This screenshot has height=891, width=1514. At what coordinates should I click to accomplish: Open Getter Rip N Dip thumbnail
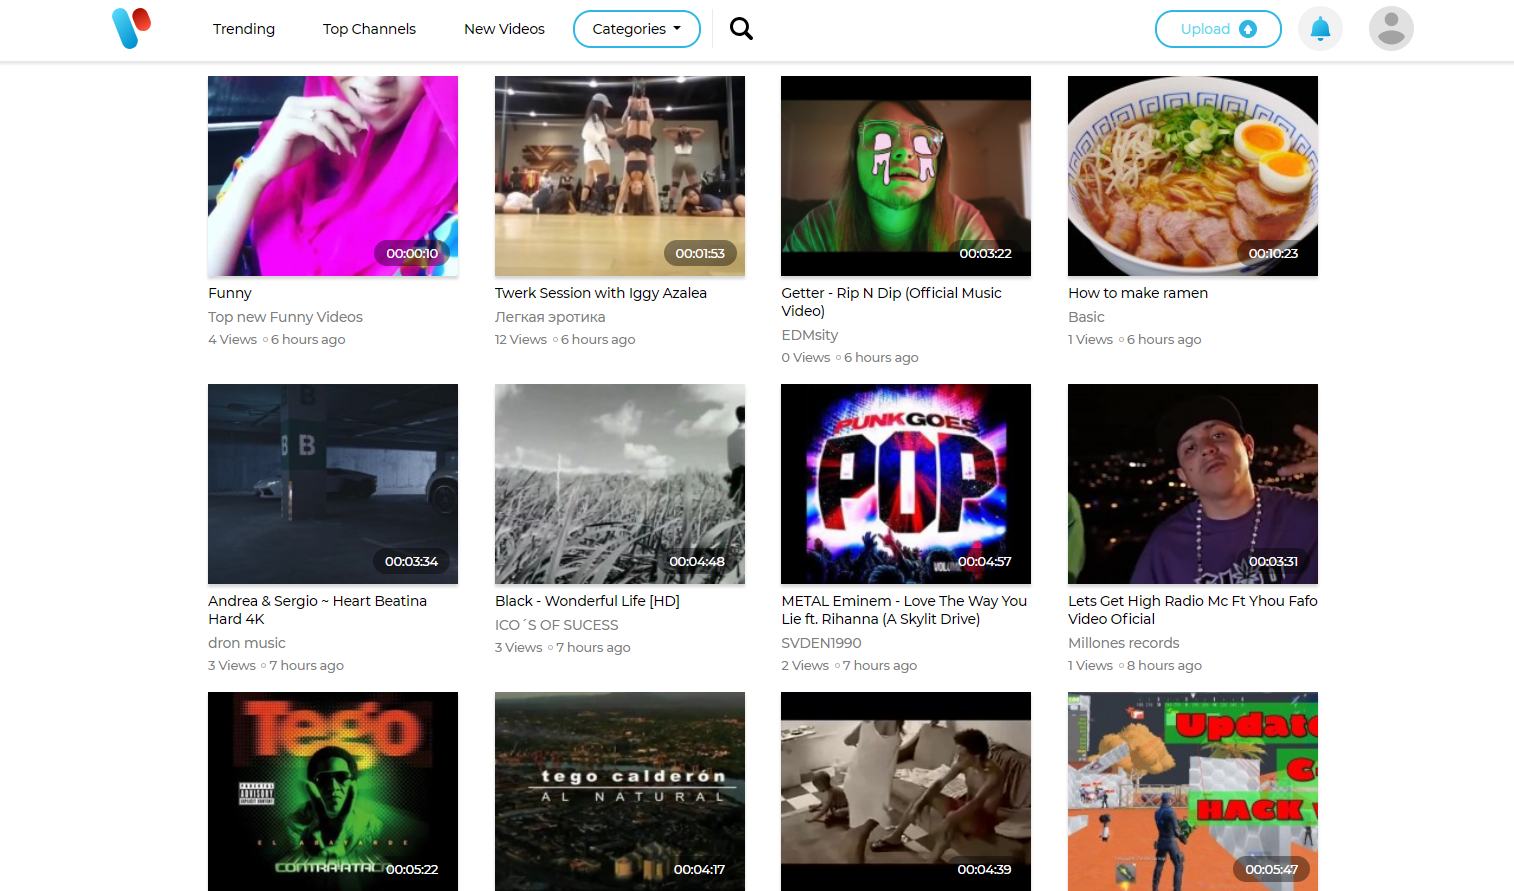pyautogui.click(x=906, y=176)
